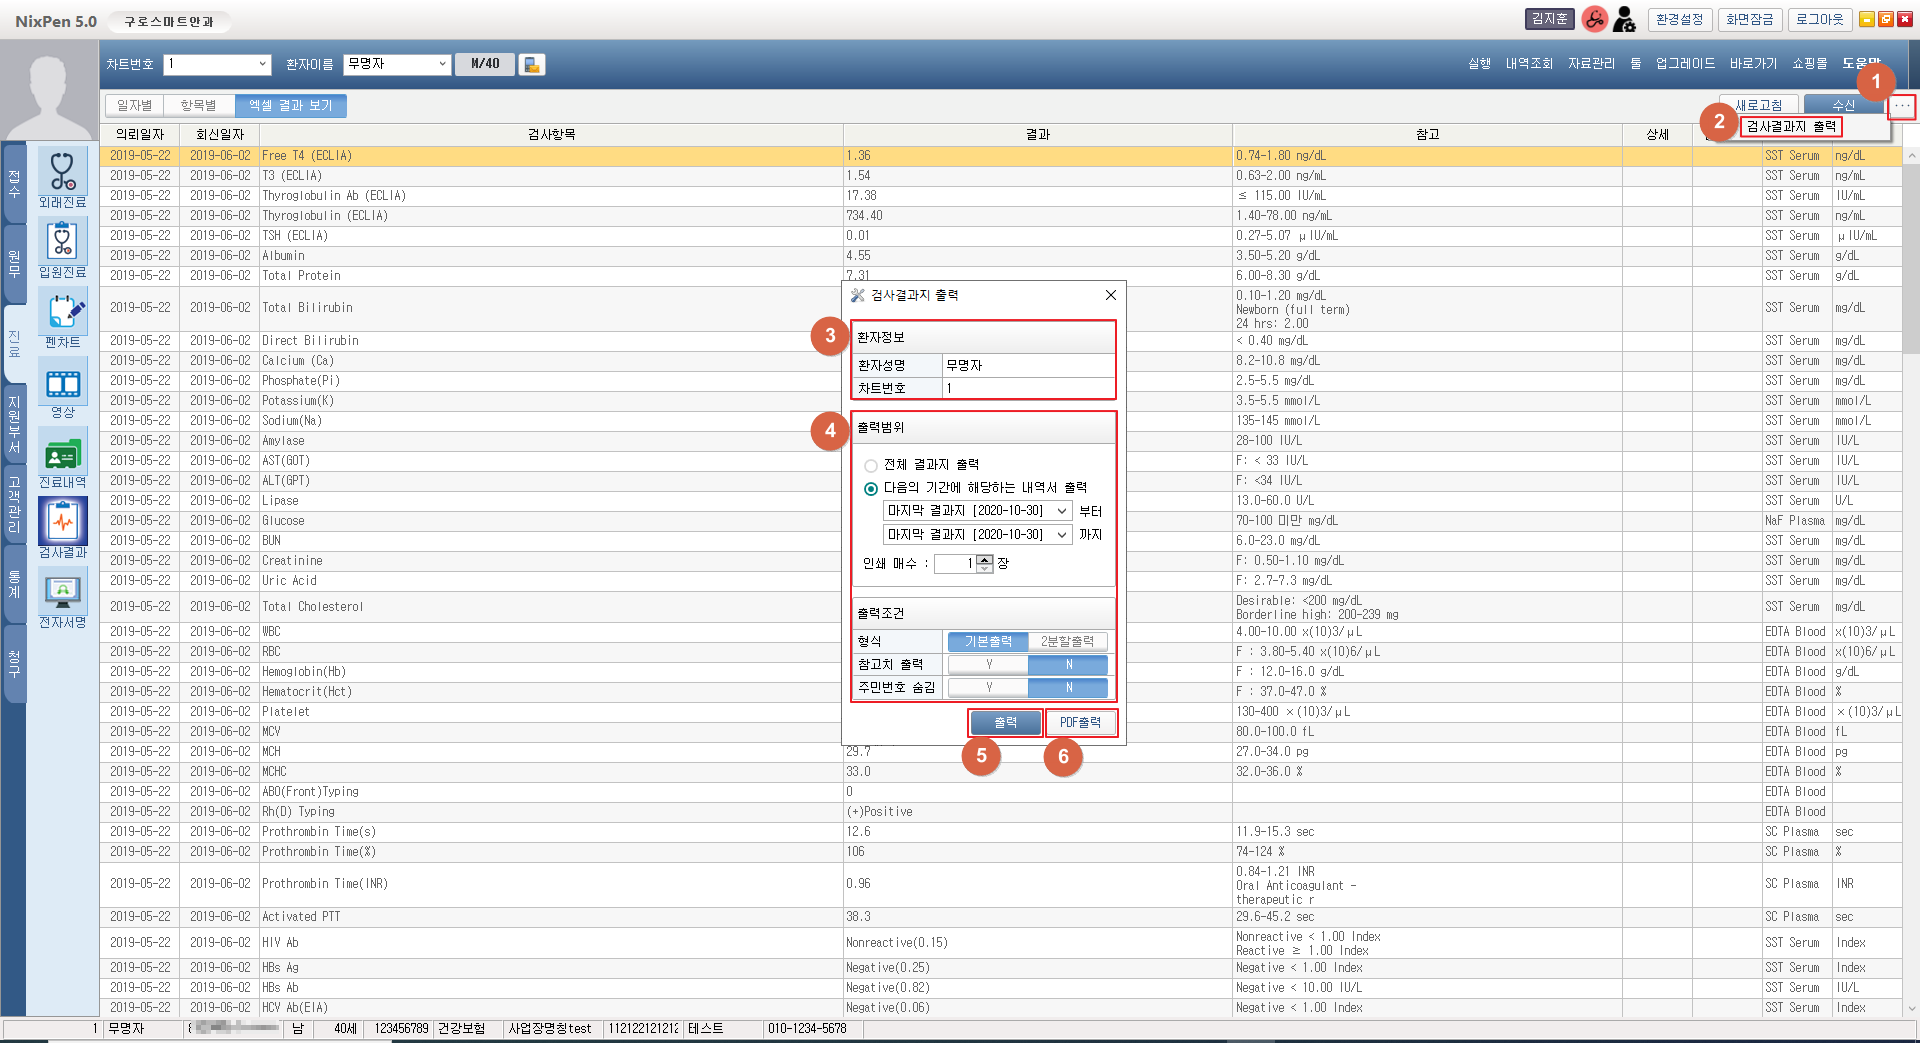Viewport: 1920px width, 1043px height.
Task: Set 주민번호 숨김 toggle to Y
Action: click(x=988, y=688)
